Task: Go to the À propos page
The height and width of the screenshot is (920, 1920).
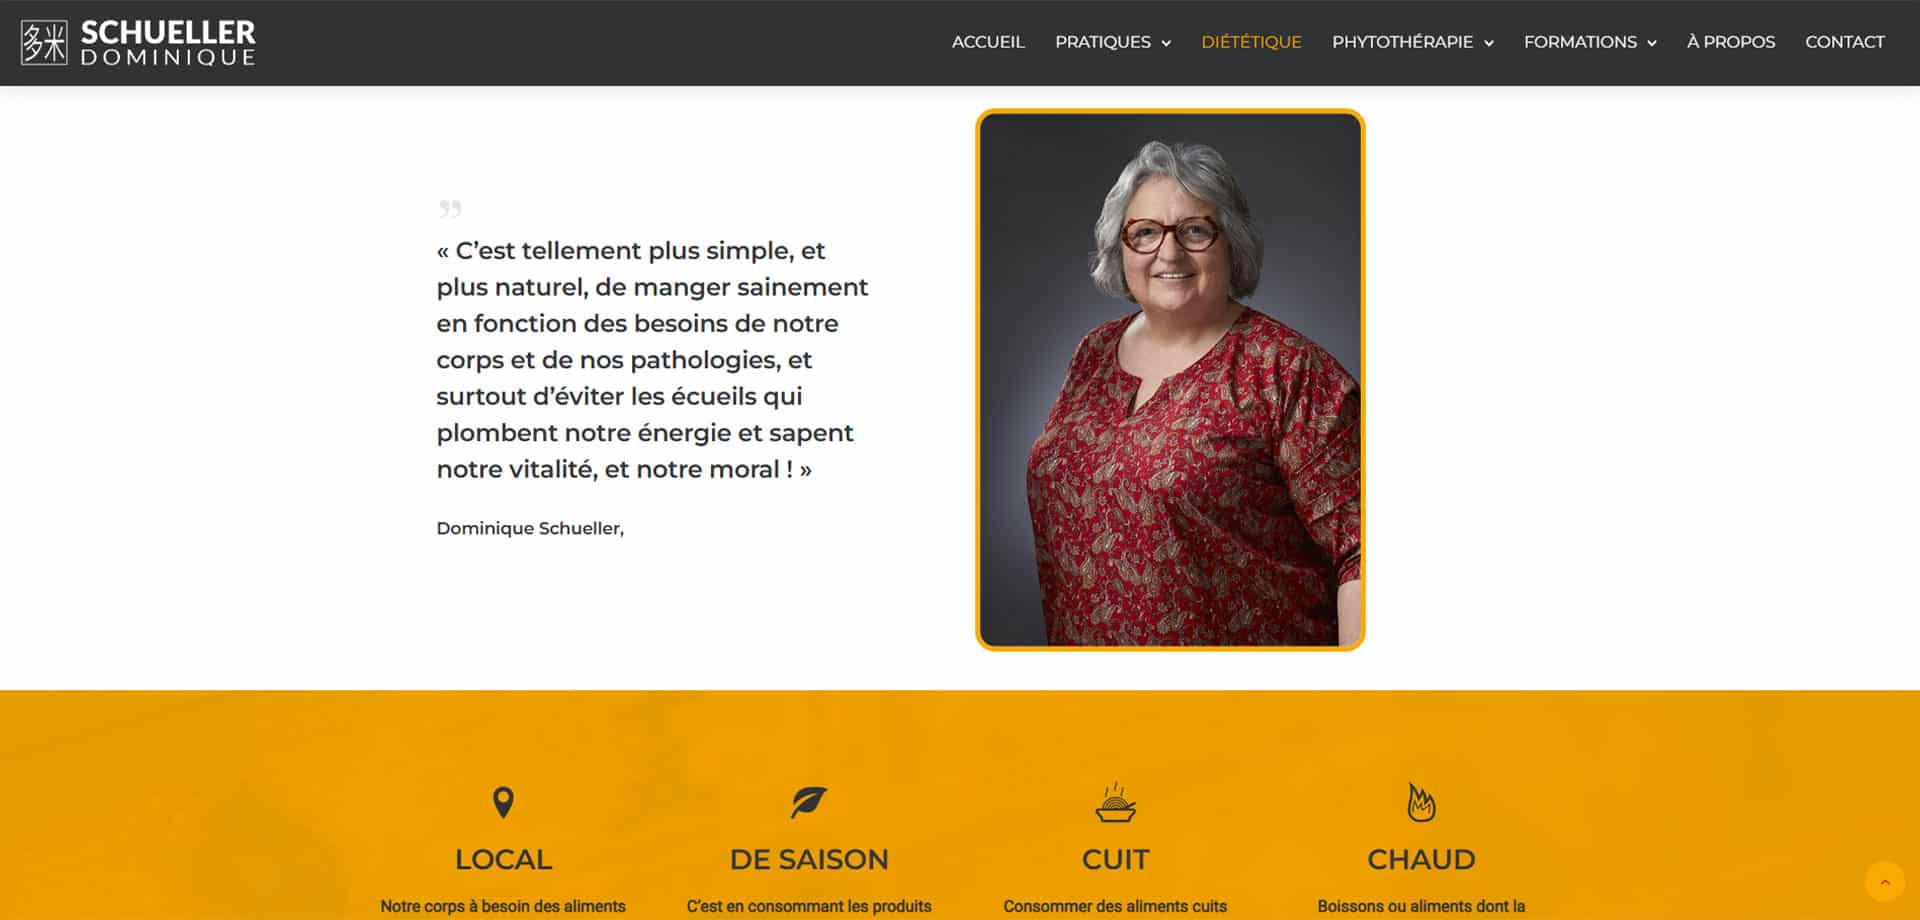Action: (x=1731, y=42)
